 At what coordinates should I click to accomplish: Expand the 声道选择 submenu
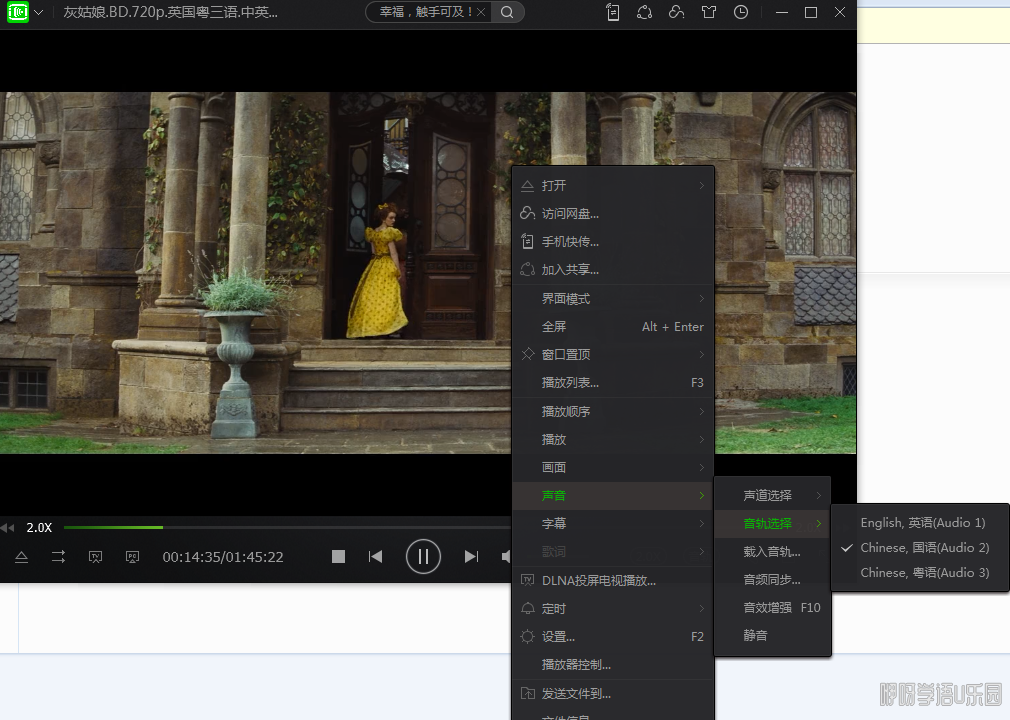tap(772, 495)
